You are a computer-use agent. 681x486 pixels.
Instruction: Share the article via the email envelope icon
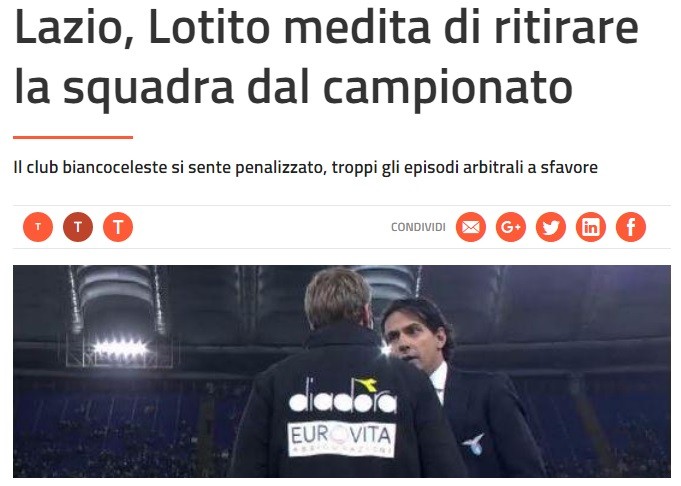471,227
